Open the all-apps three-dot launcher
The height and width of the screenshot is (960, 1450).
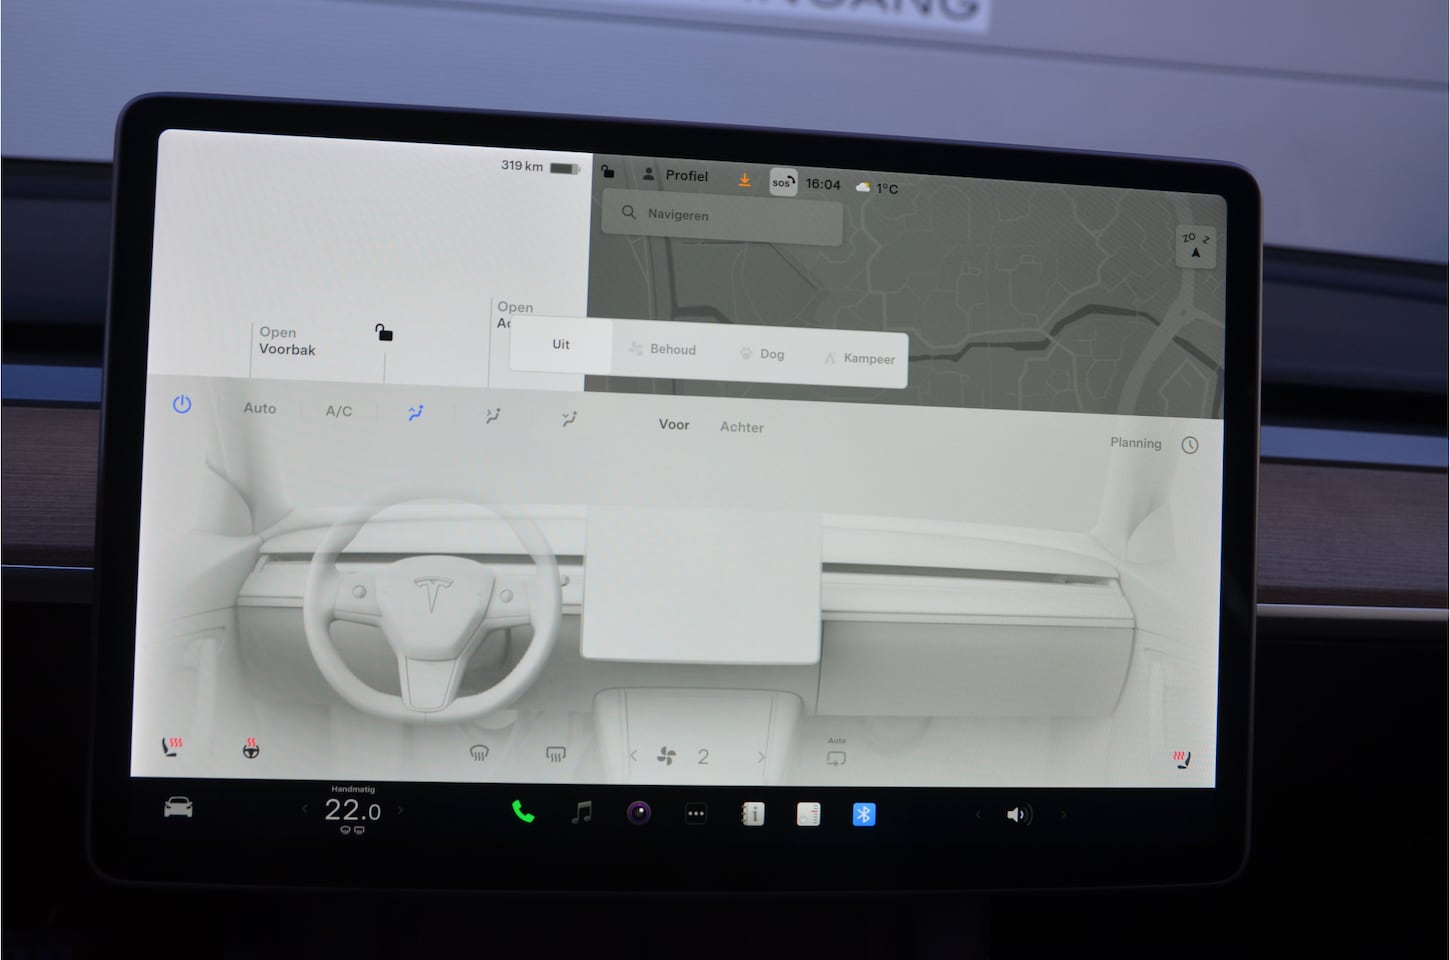[696, 814]
